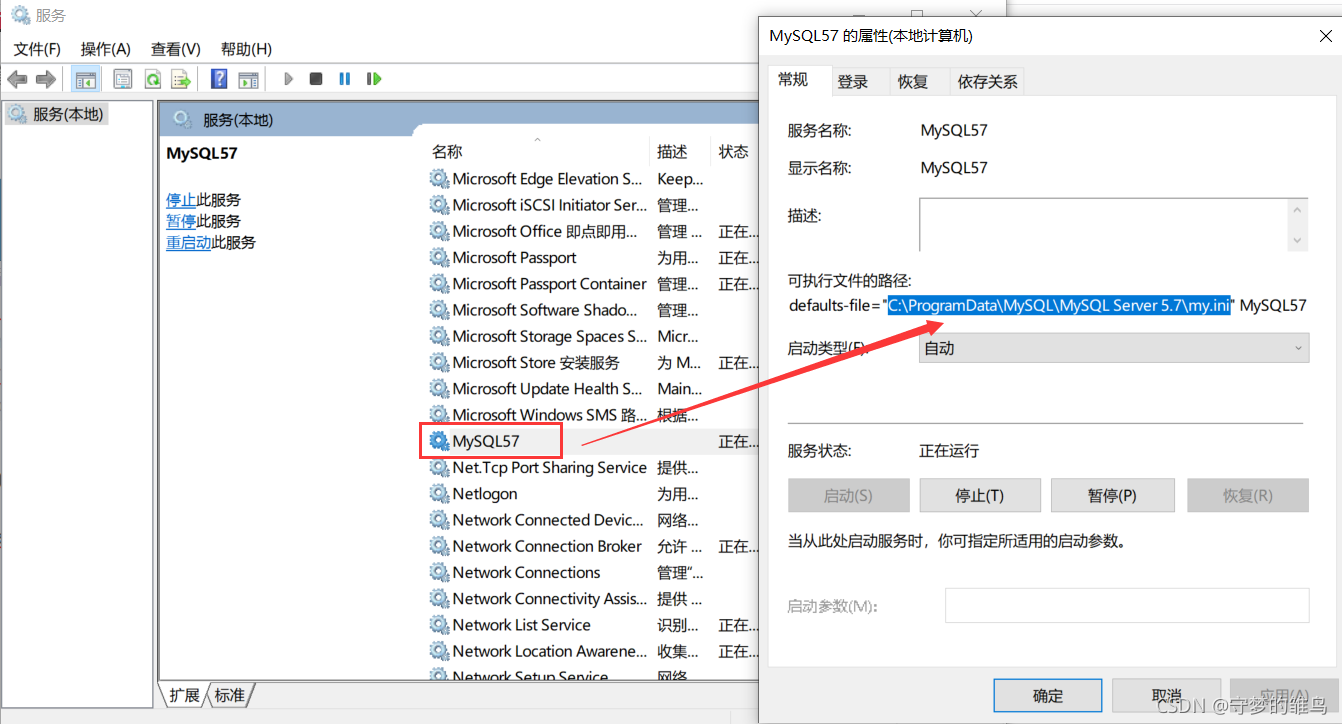Select the Network Location Awarene... service name

[x=550, y=651]
